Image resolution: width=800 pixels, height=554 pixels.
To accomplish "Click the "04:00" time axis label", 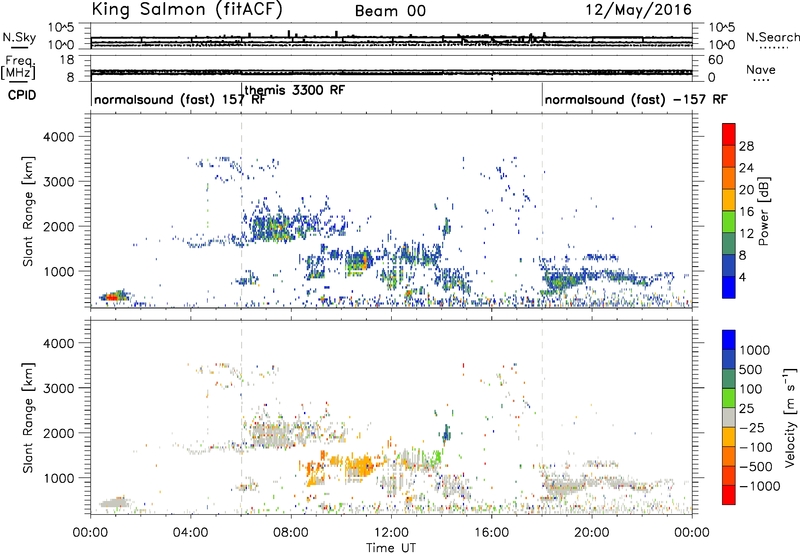I will click(191, 533).
